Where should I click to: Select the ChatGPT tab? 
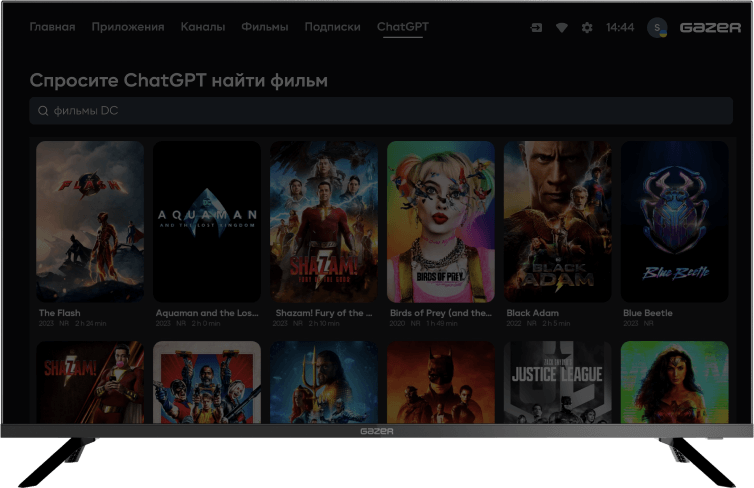point(402,27)
